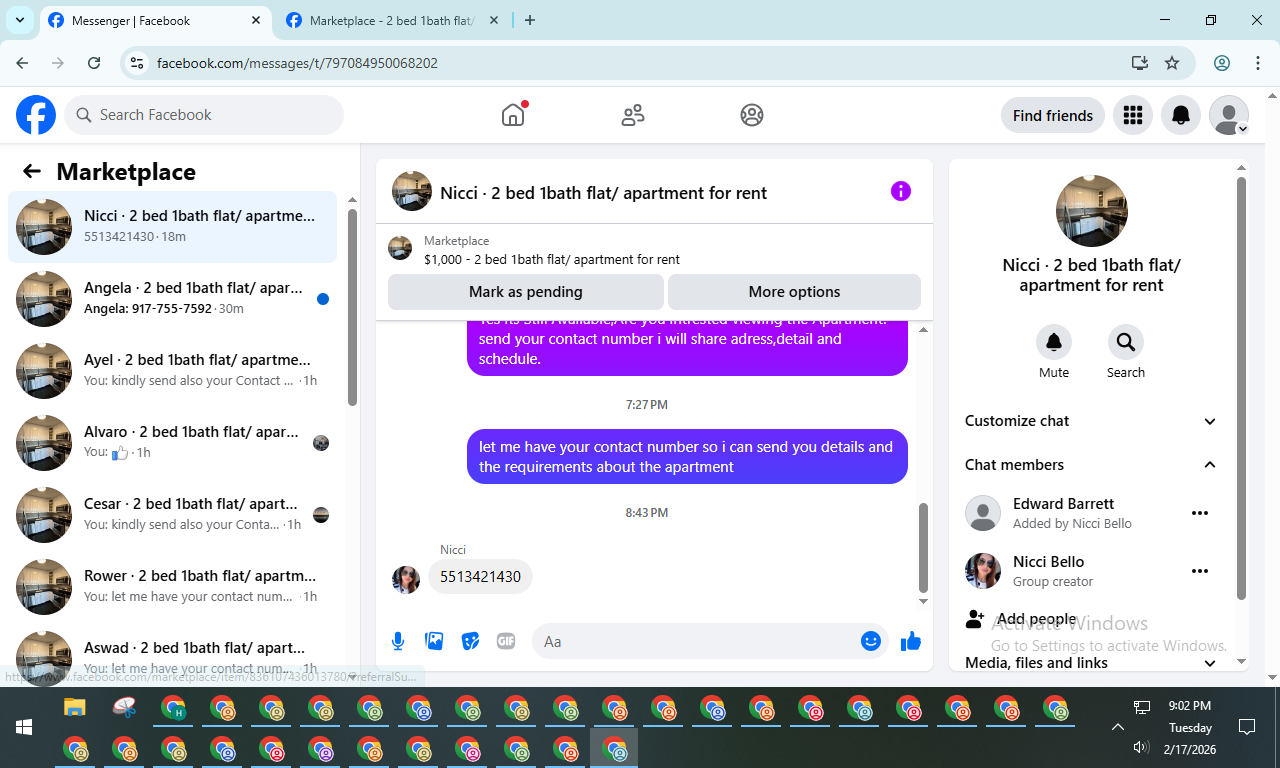Screen dimensions: 1280x768
Task: Open the Notifications bell icon
Action: [x=1181, y=115]
